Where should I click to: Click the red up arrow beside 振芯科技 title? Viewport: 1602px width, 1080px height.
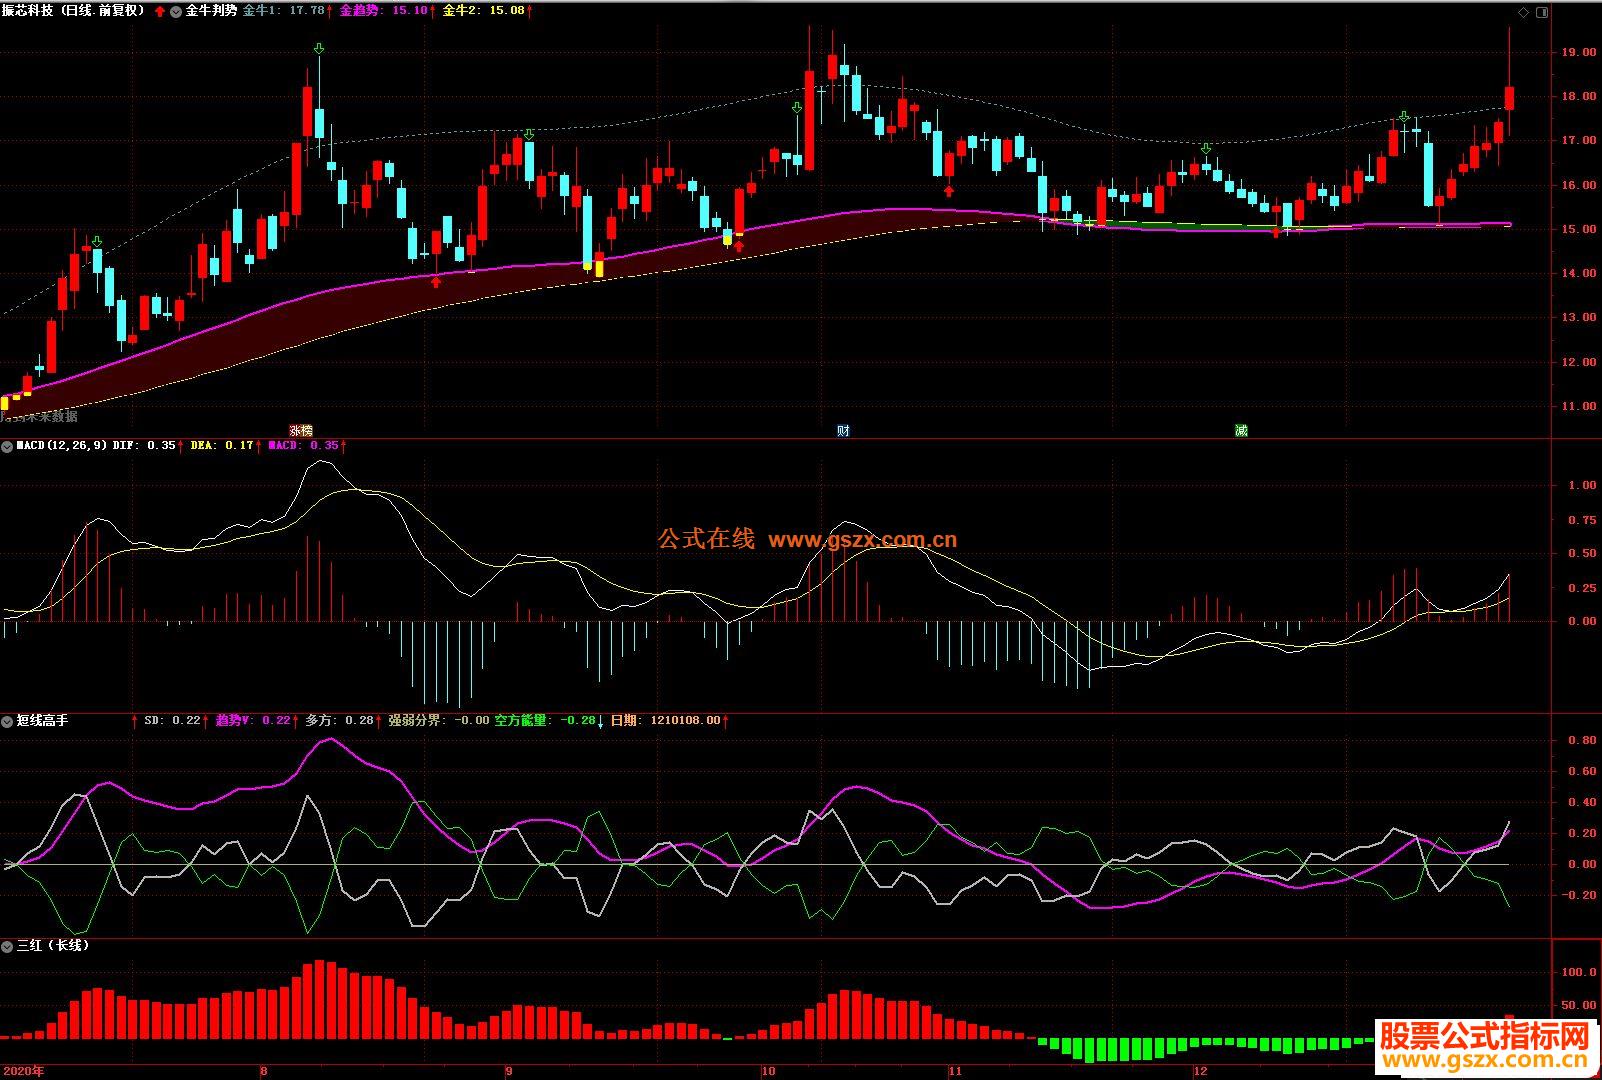click(159, 11)
